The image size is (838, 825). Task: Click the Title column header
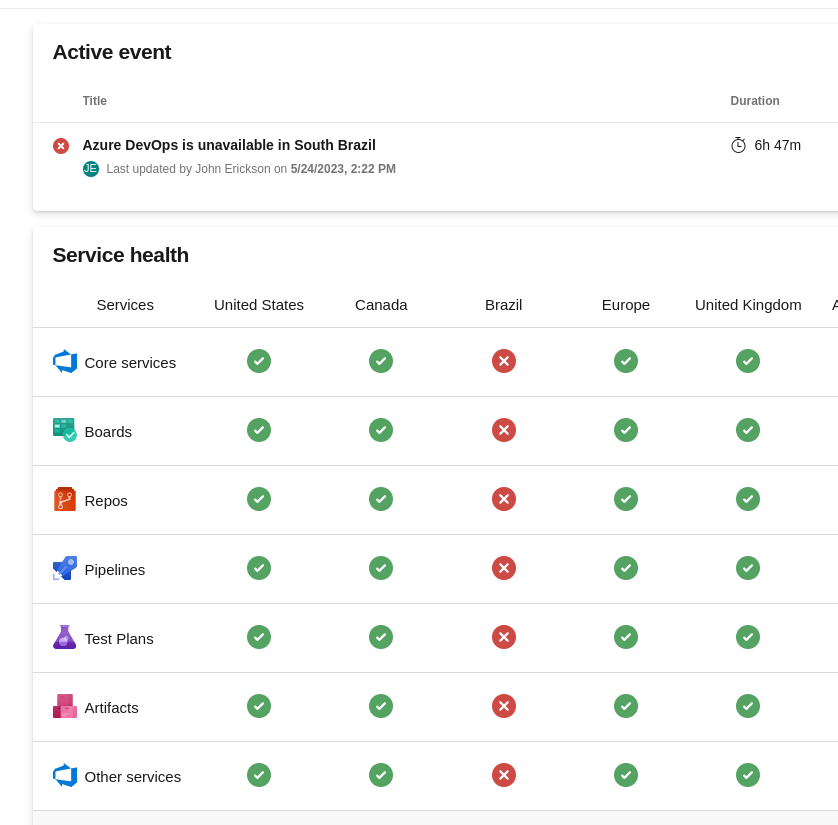pos(95,101)
